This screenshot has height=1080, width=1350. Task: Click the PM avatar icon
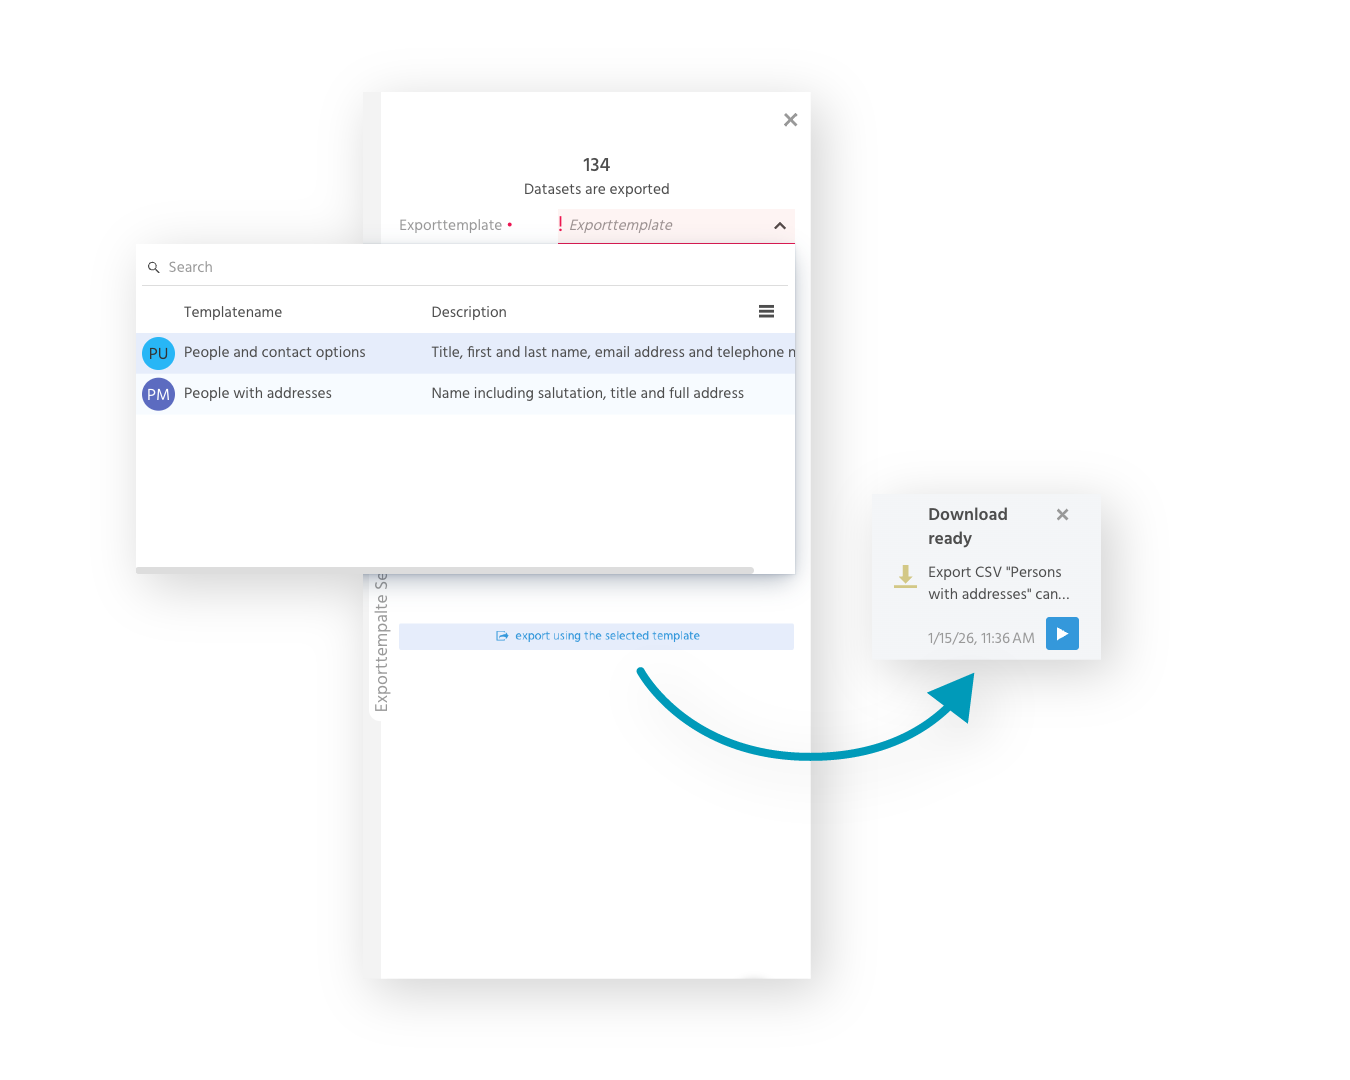point(158,394)
